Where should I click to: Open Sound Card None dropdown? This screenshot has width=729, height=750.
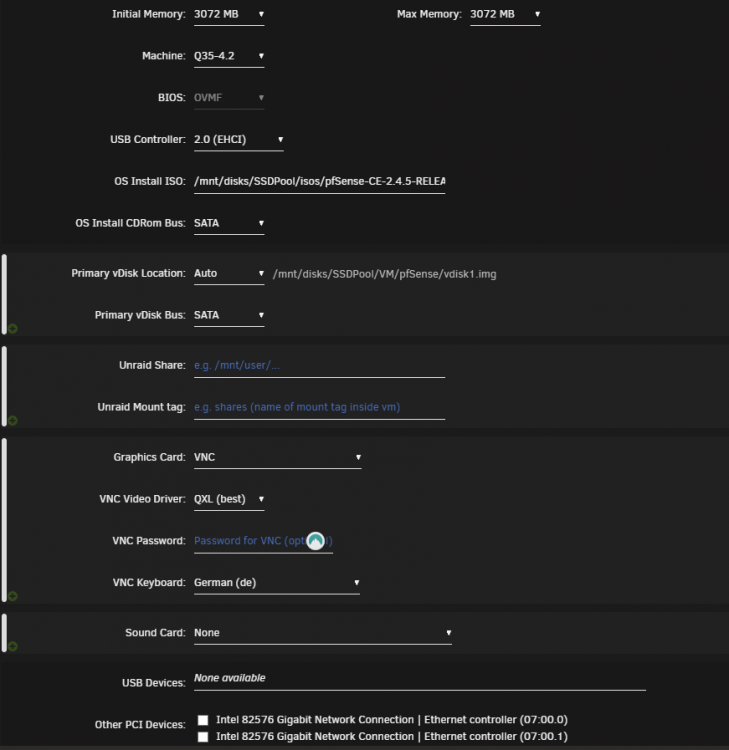[x=323, y=633]
